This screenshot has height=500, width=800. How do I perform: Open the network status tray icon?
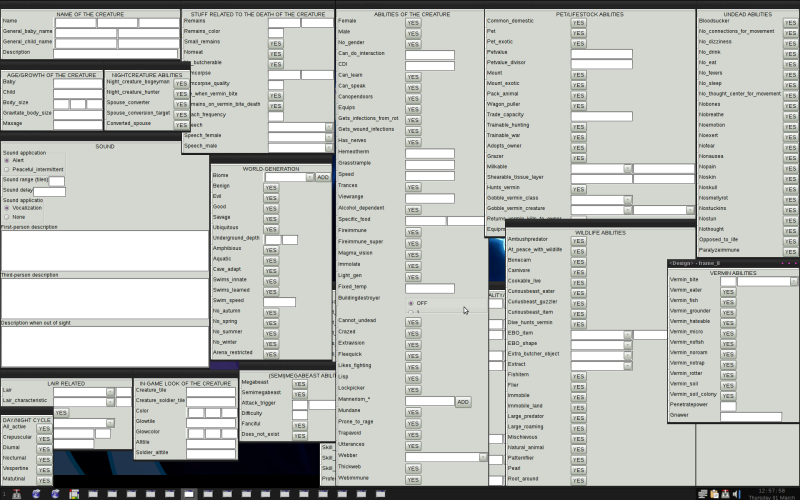pos(703,494)
